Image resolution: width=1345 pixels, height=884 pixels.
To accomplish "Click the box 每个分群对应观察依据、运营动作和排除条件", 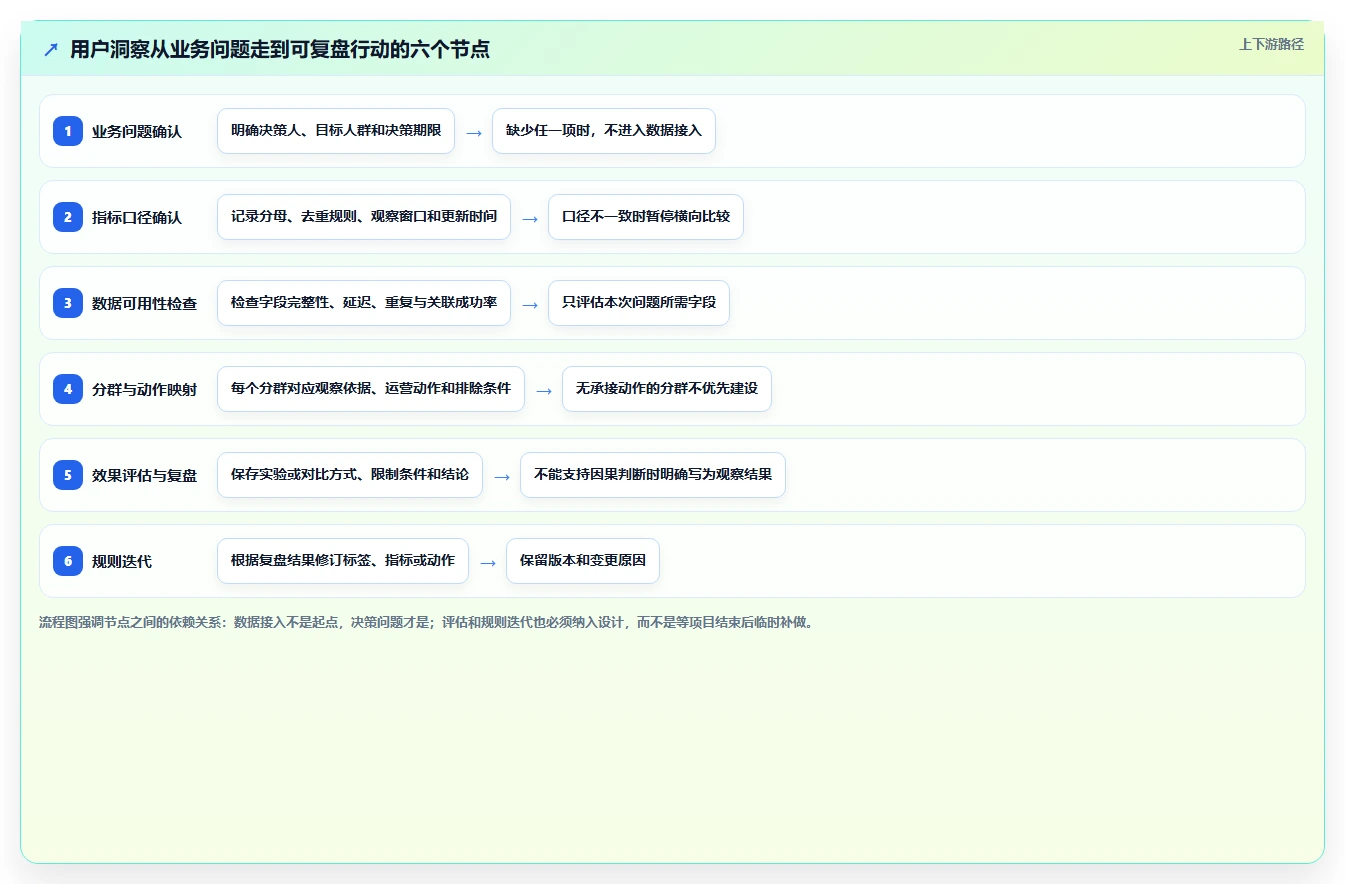I will pyautogui.click(x=371, y=389).
